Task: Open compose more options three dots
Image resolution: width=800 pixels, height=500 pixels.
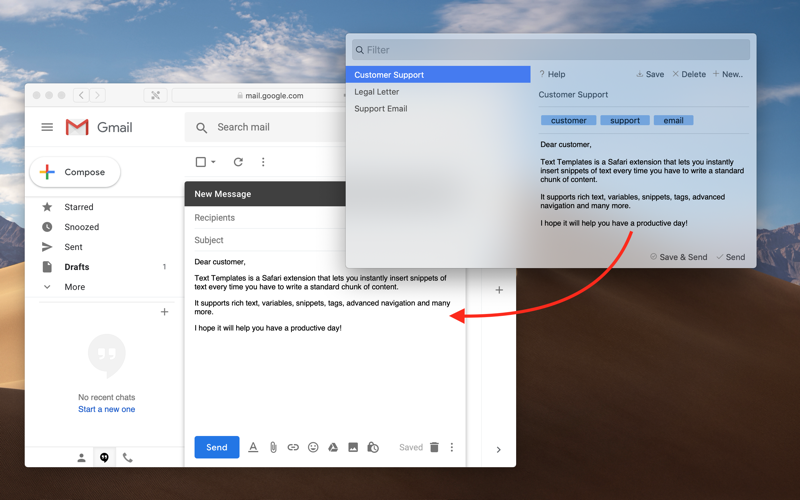Action: coord(452,447)
